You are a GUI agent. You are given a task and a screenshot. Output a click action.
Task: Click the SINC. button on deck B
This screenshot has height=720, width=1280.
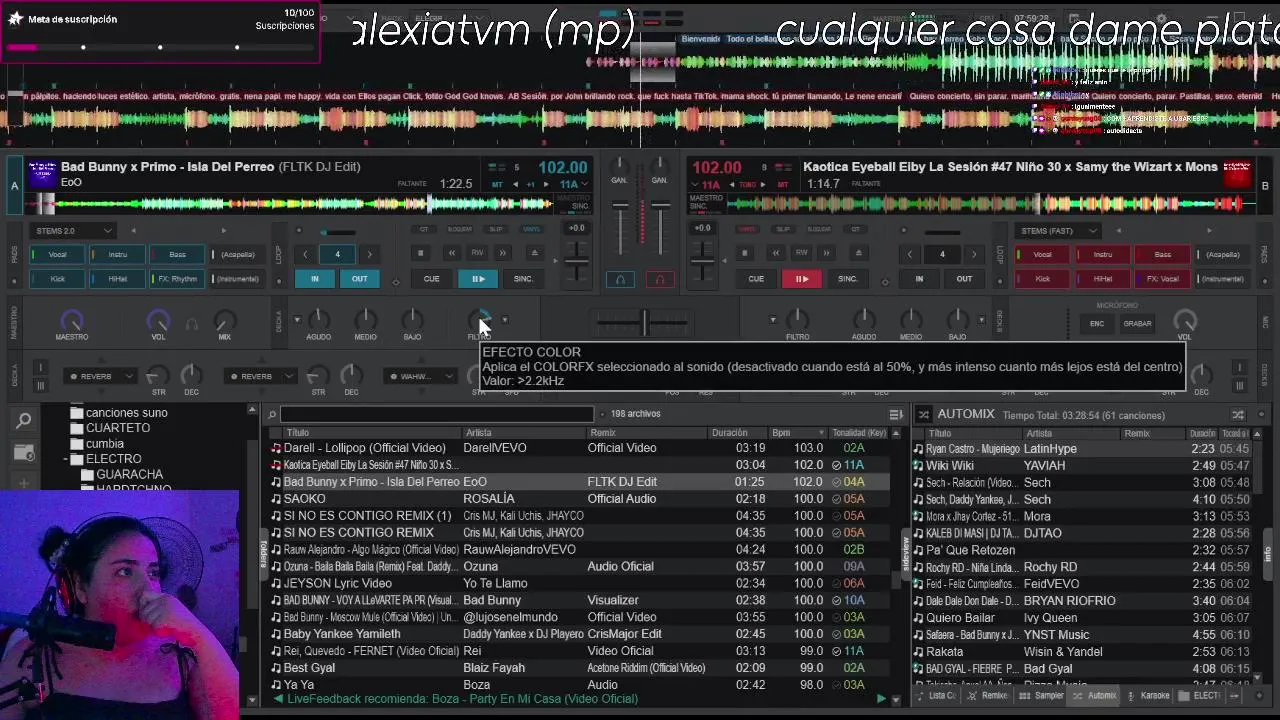point(847,279)
